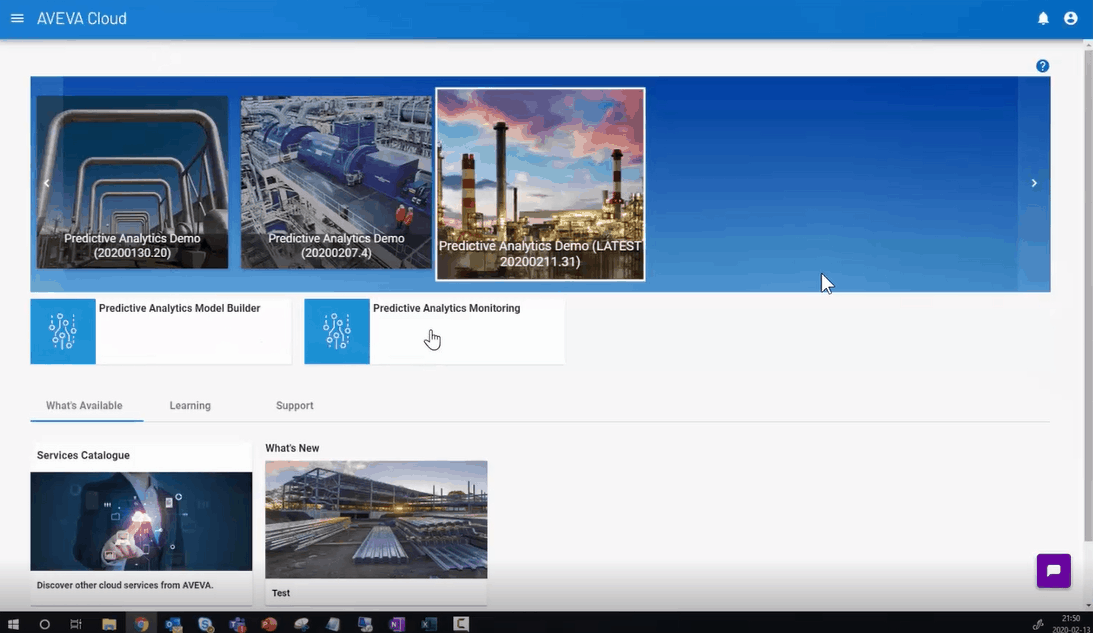Click the 'Test' caption under What's New
Screen dimensions: 1093x633
click(x=281, y=593)
